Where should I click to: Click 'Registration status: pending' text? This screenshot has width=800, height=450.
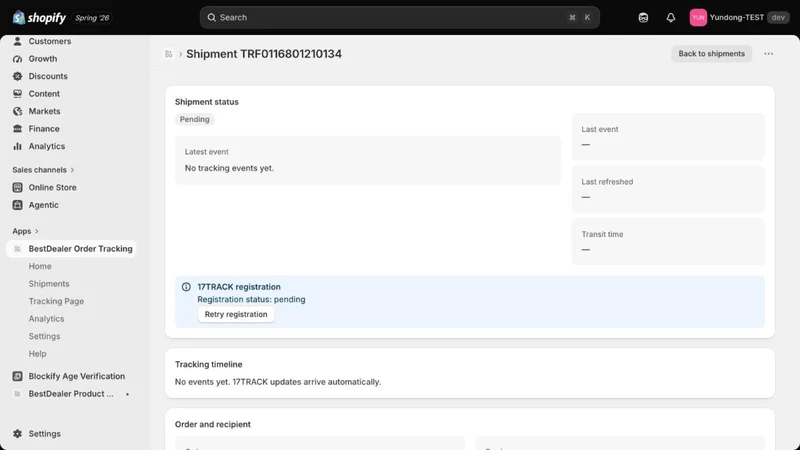pyautogui.click(x=252, y=299)
